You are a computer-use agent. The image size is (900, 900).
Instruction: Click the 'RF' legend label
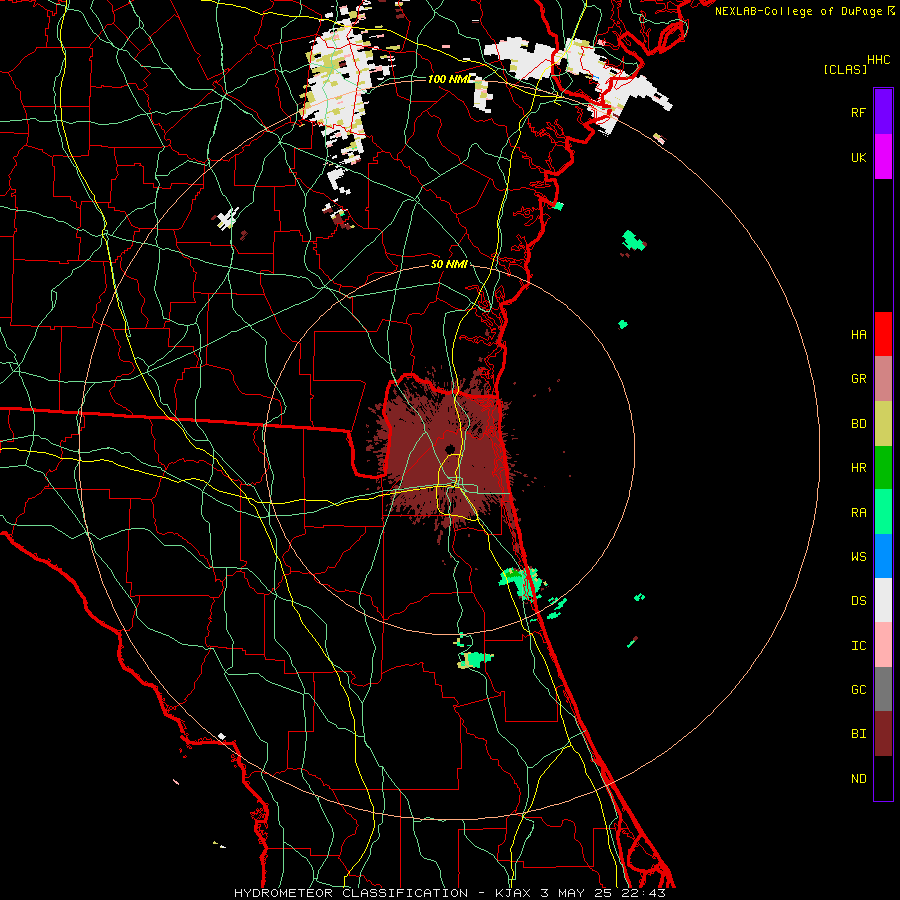[858, 113]
